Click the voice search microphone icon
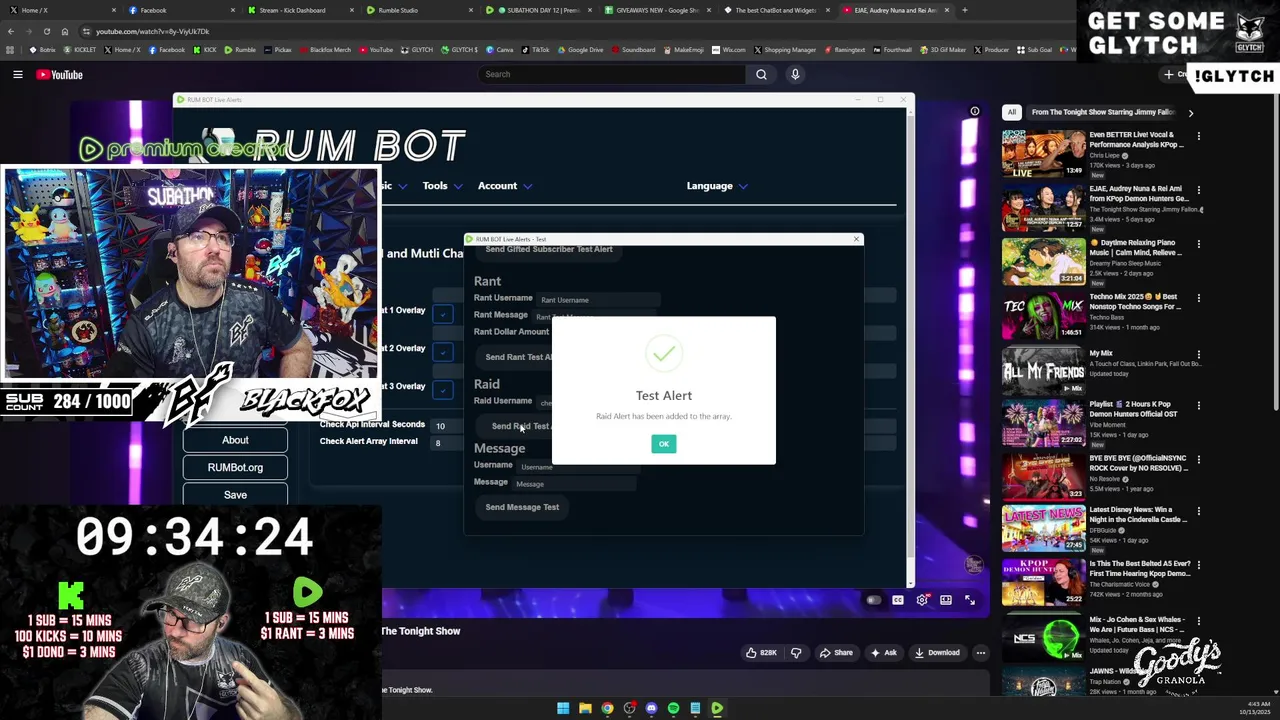The height and width of the screenshot is (720, 1280). coord(795,74)
